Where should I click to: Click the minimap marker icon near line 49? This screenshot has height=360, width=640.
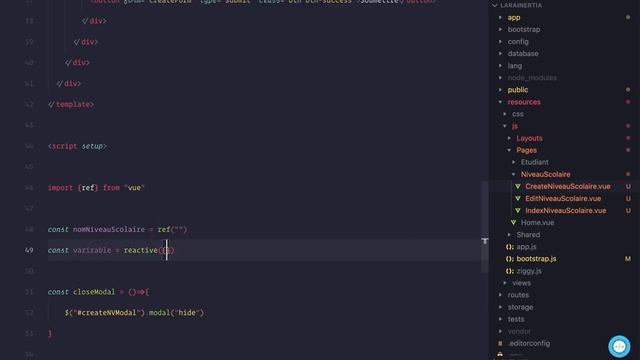484,241
